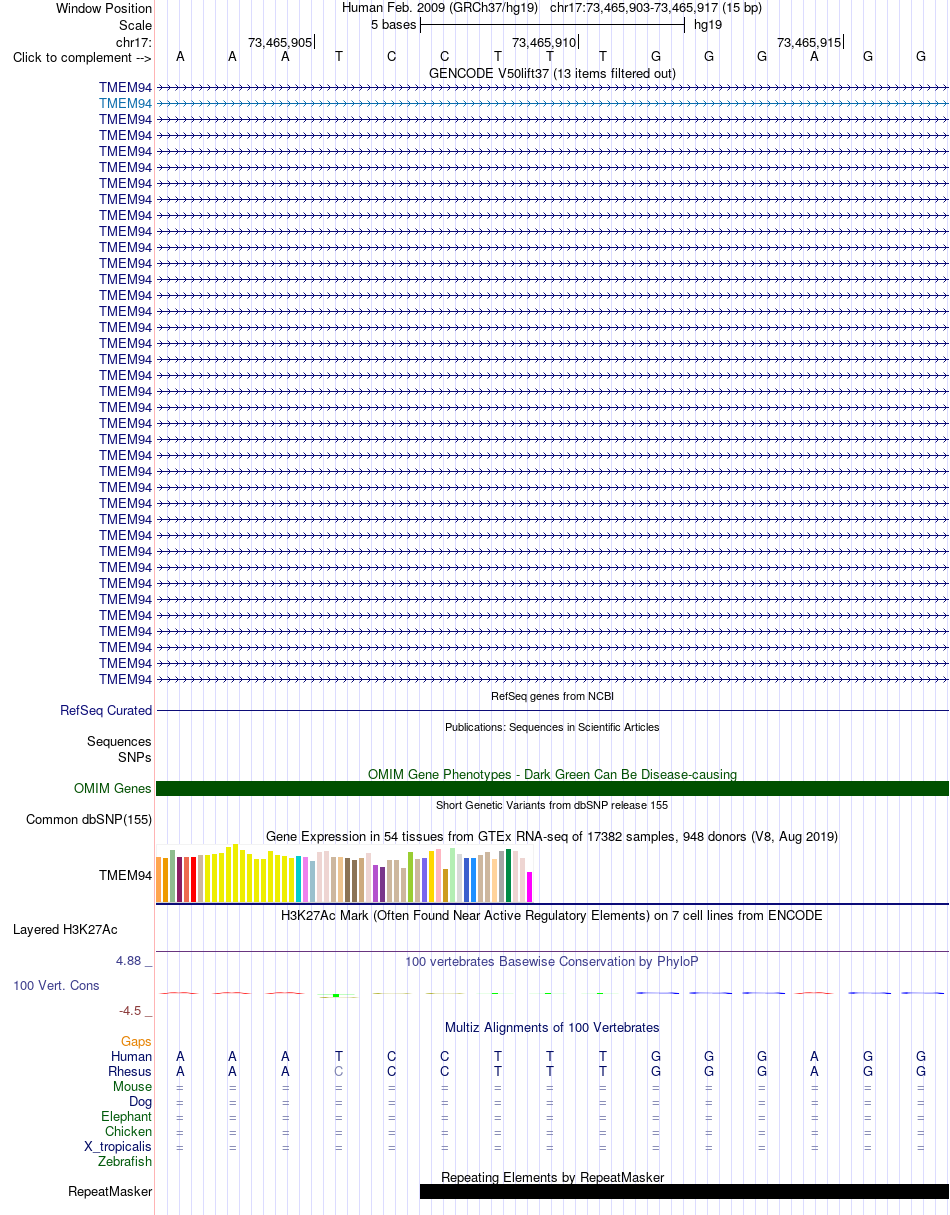Click the light-blue highlighted TMEM94 transcript label
Screen dimensions: 950x1215
pyautogui.click(x=126, y=103)
